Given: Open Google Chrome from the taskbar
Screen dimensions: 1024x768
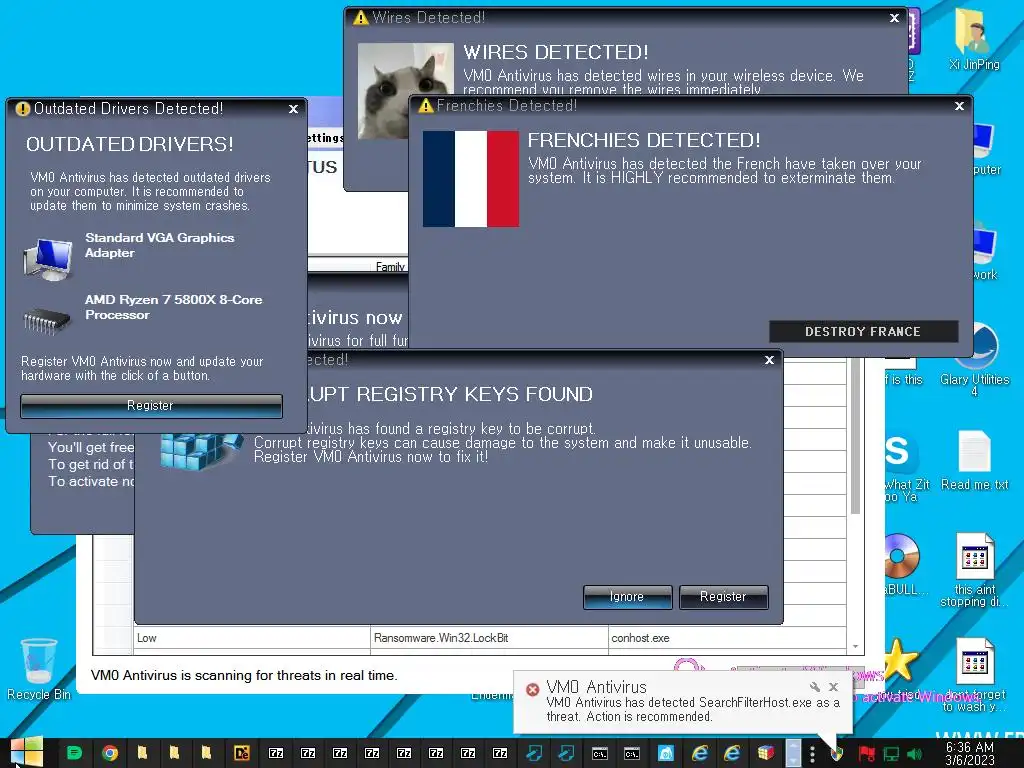Looking at the screenshot, I should (x=110, y=753).
